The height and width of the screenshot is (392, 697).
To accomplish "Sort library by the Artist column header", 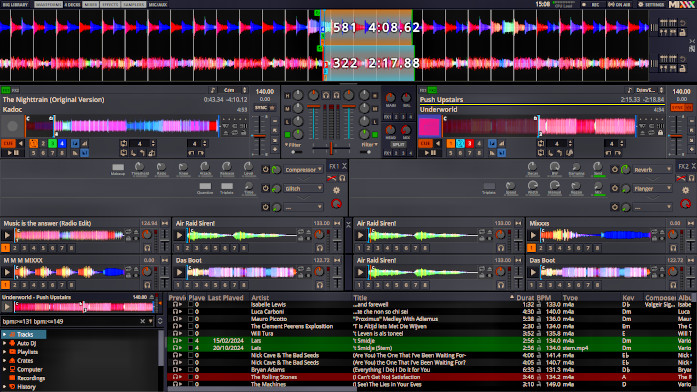I will coord(260,298).
